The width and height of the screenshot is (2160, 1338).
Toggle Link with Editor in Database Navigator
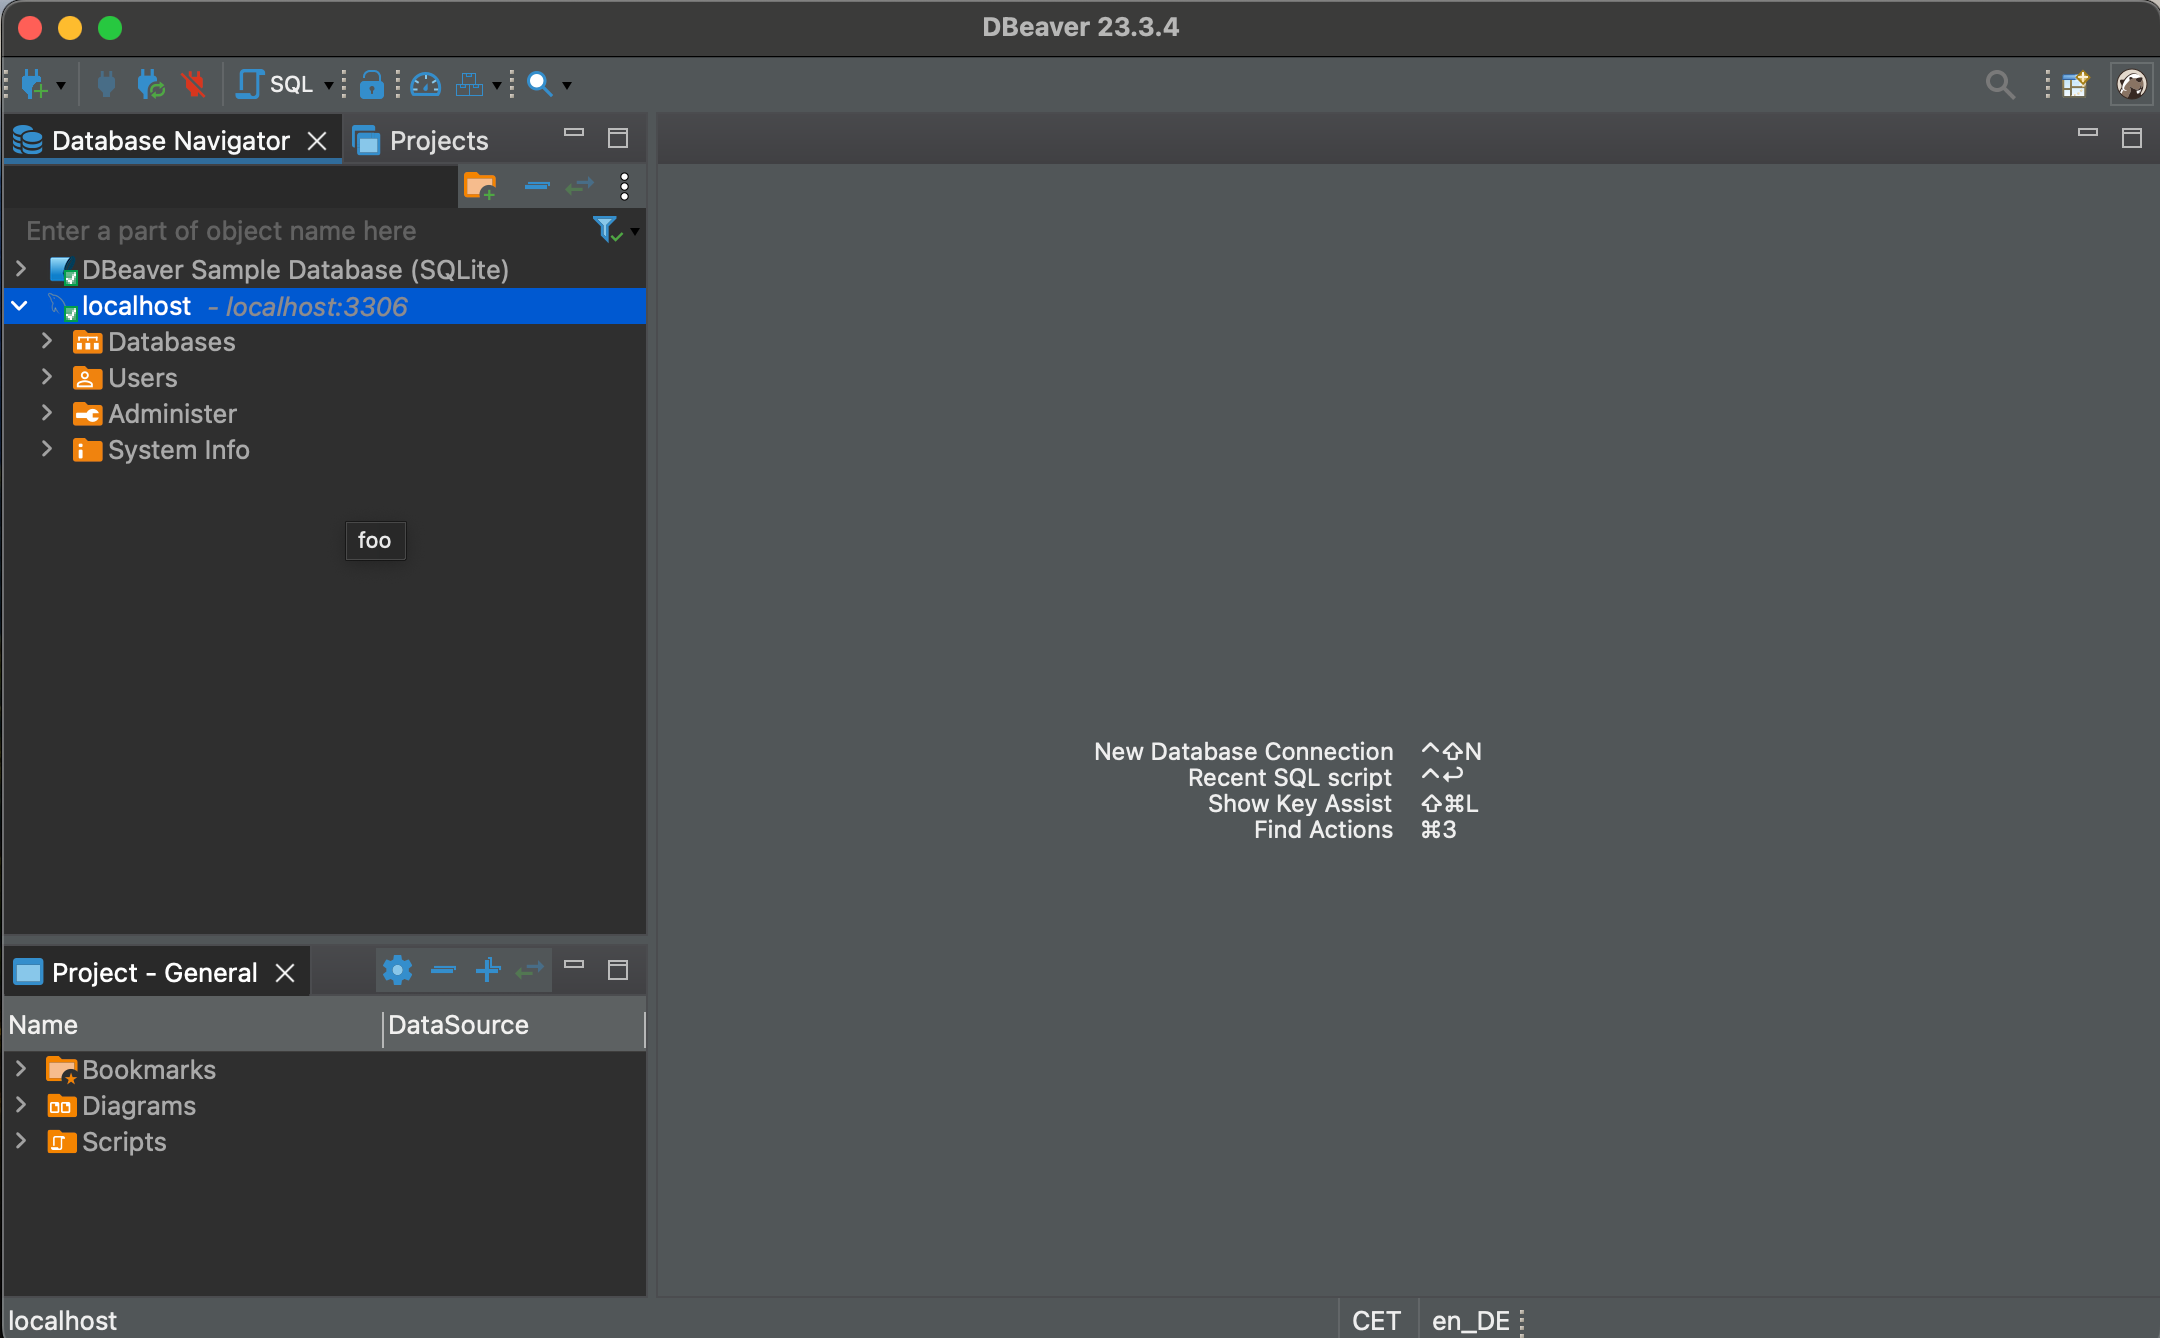[580, 186]
